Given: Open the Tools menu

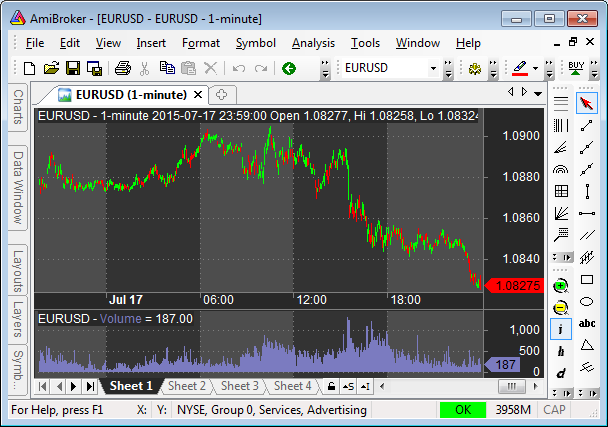Looking at the screenshot, I should tap(365, 43).
